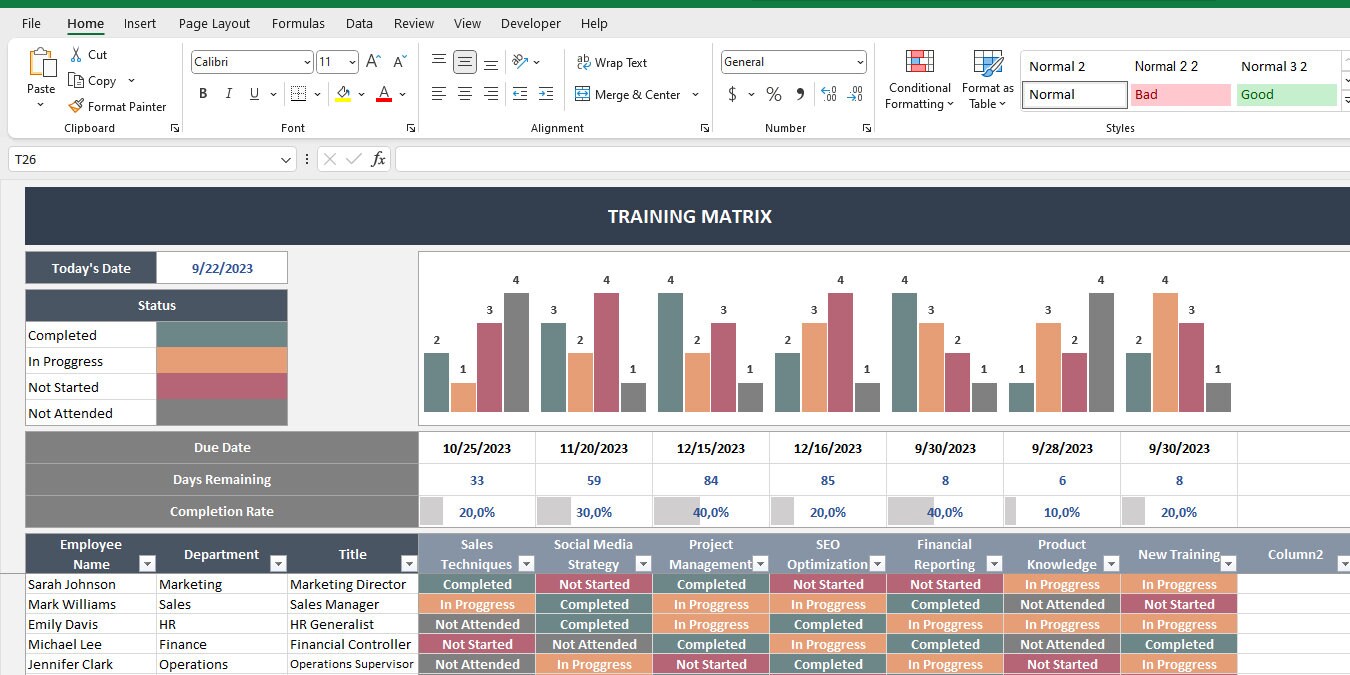This screenshot has height=675, width=1350.
Task: Click inside the formula bar
Action: (x=872, y=159)
